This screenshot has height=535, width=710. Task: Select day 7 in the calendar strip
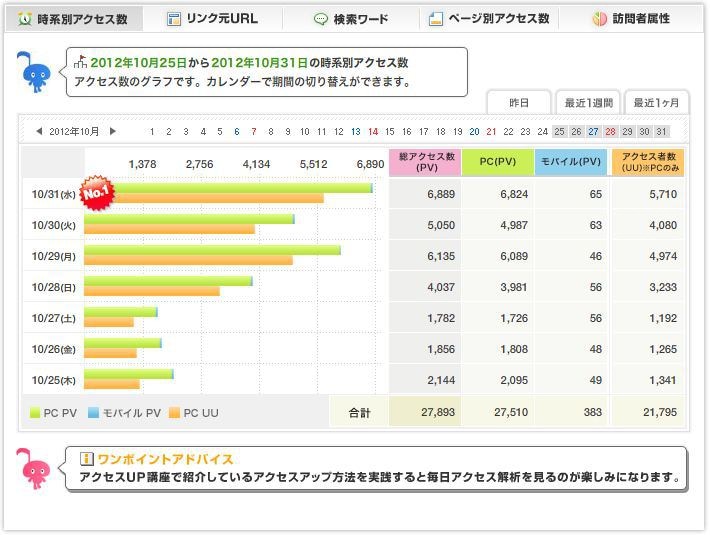(254, 132)
